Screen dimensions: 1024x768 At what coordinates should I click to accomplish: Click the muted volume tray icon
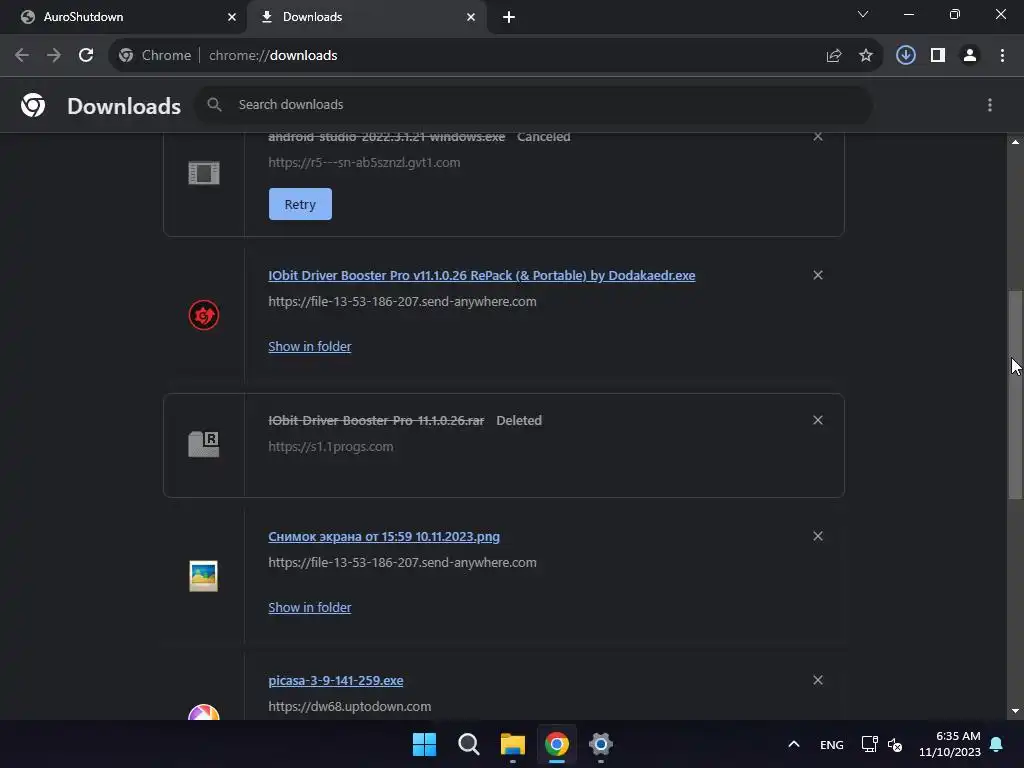[895, 744]
